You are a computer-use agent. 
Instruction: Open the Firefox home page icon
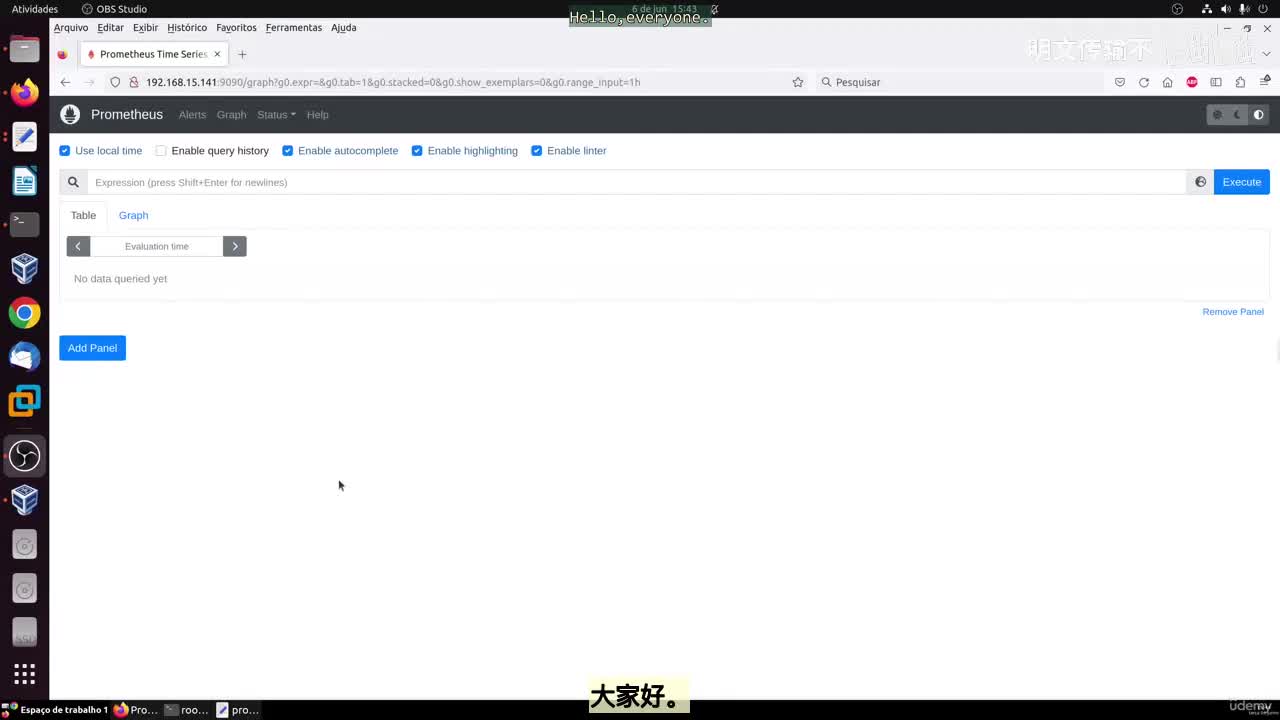1167,82
